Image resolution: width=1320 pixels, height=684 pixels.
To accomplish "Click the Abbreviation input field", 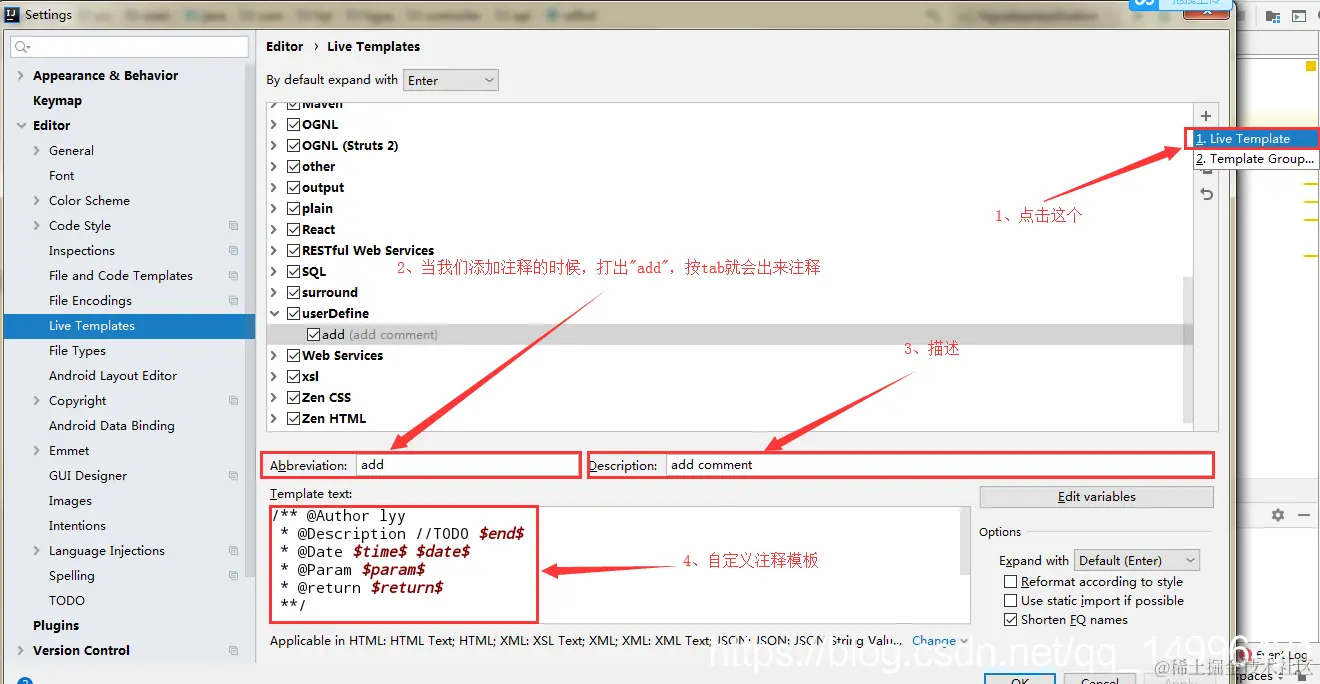I will 468,465.
